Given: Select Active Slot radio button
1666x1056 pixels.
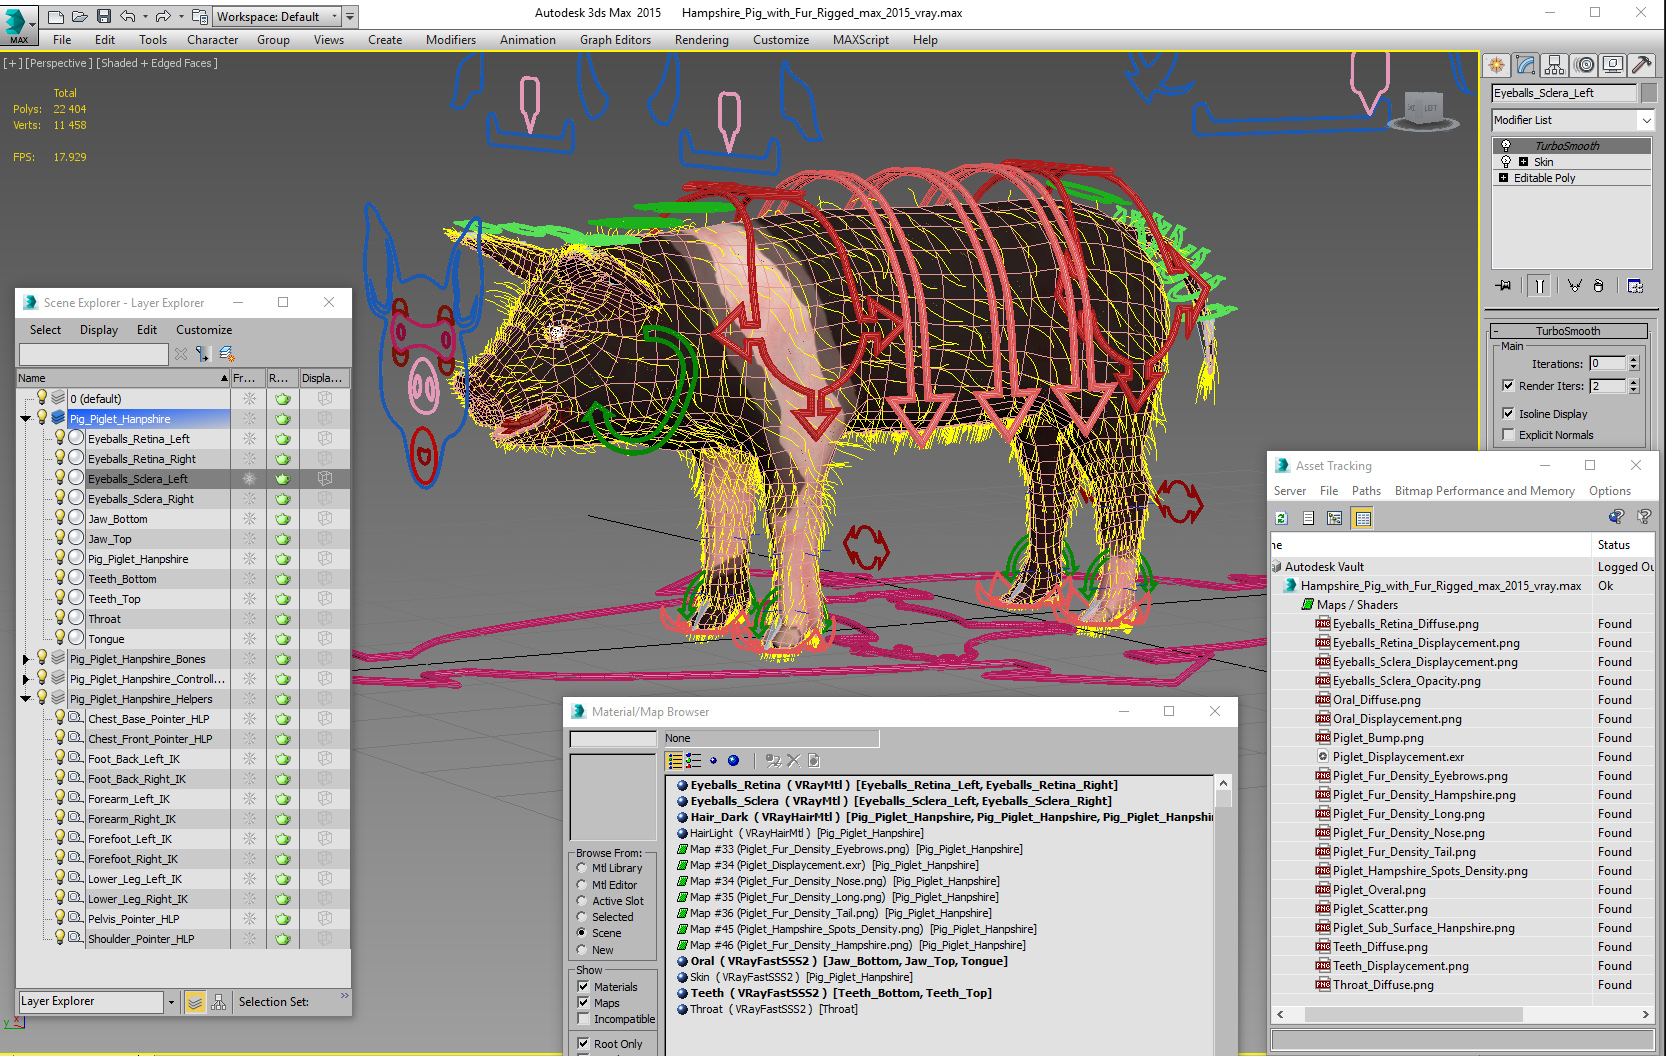Looking at the screenshot, I should point(582,901).
